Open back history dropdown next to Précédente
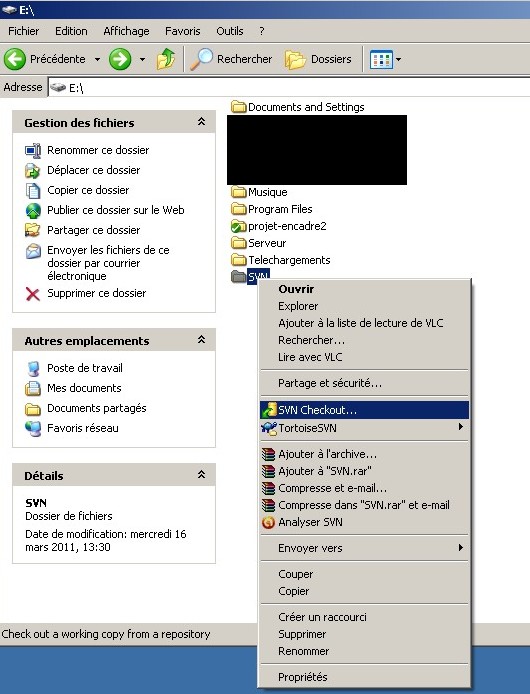This screenshot has height=694, width=530. (x=97, y=59)
